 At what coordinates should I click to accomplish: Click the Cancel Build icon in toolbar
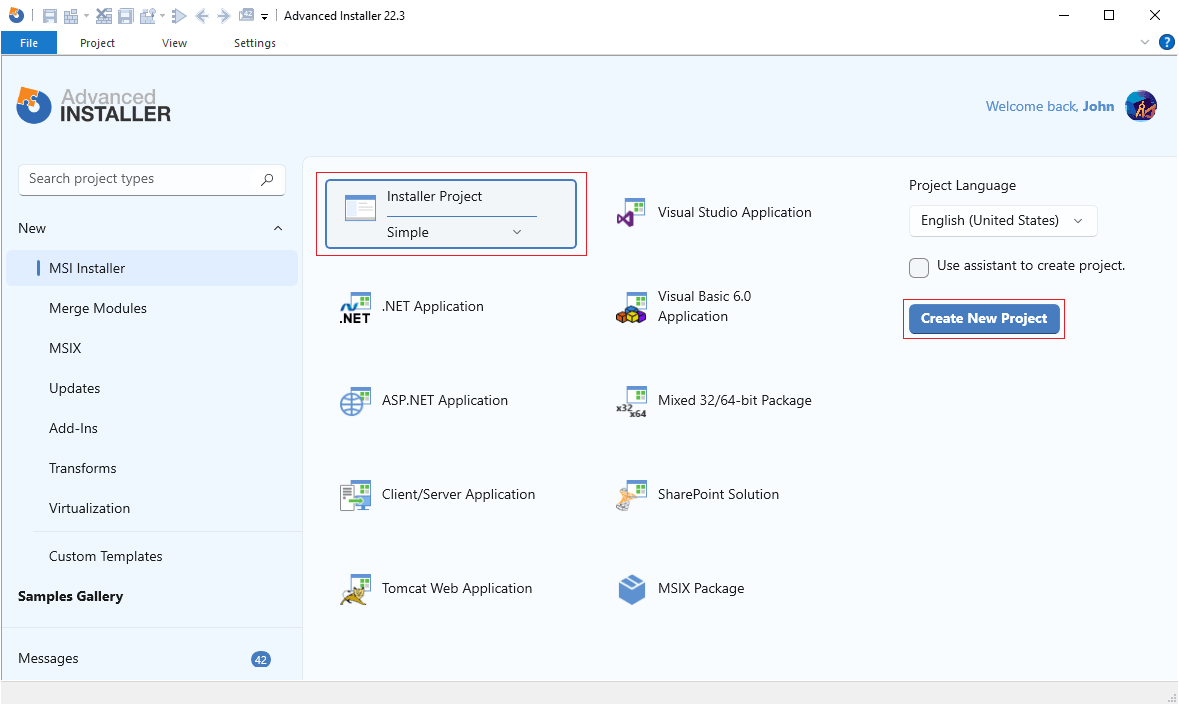coord(104,16)
